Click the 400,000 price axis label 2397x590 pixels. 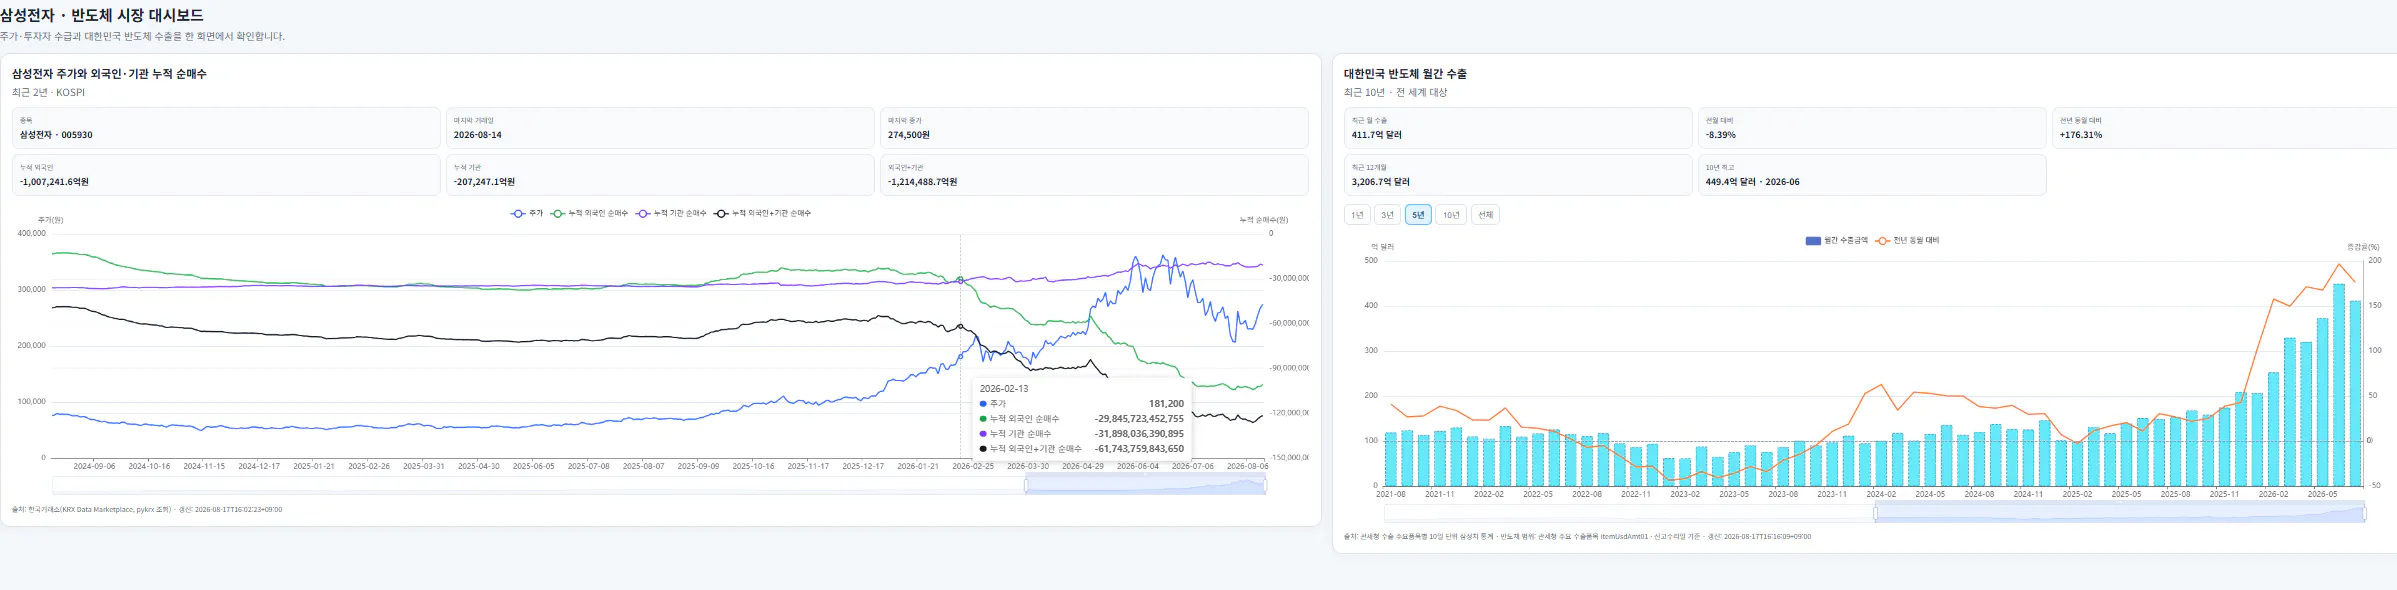tap(32, 233)
